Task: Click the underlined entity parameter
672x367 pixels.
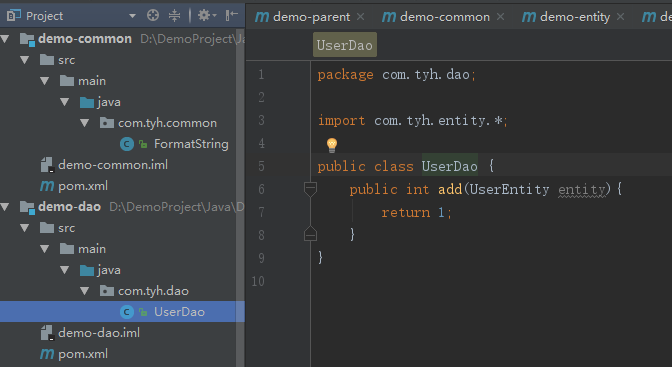Action: coord(582,190)
